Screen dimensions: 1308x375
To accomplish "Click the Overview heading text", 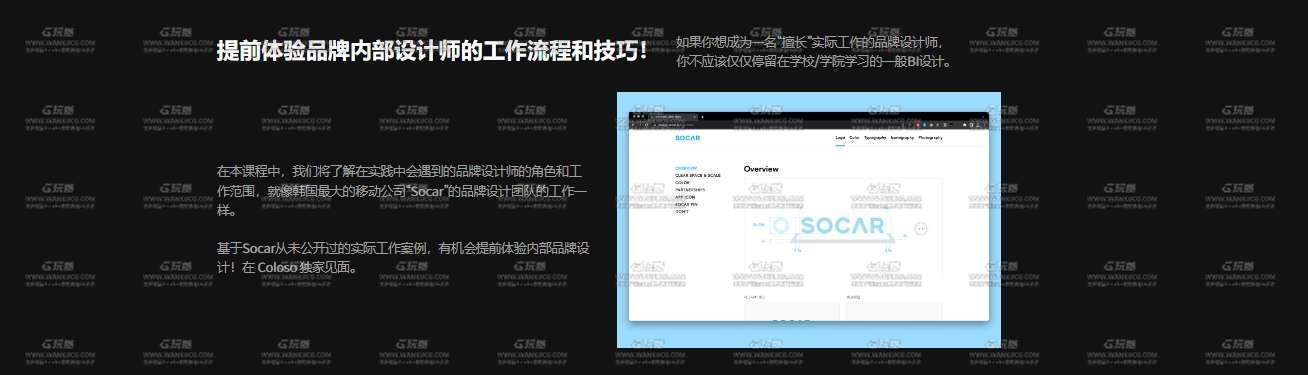I will (761, 169).
